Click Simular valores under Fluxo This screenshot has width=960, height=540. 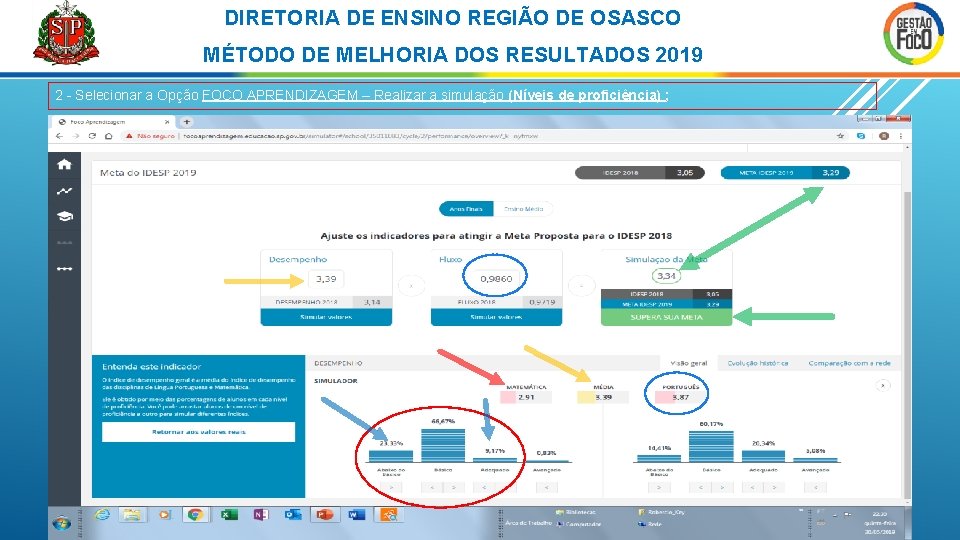click(x=496, y=317)
